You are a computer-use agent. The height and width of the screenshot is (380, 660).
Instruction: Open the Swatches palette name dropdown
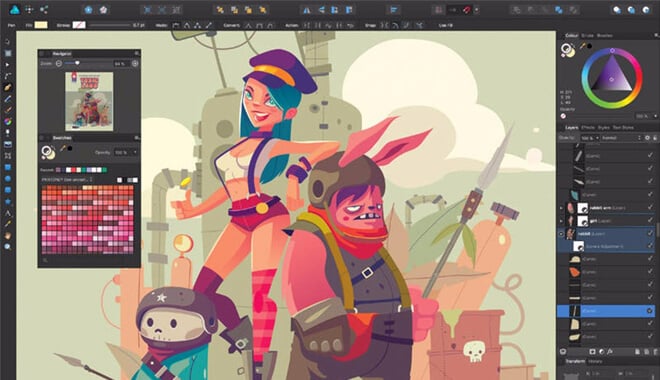(67, 180)
